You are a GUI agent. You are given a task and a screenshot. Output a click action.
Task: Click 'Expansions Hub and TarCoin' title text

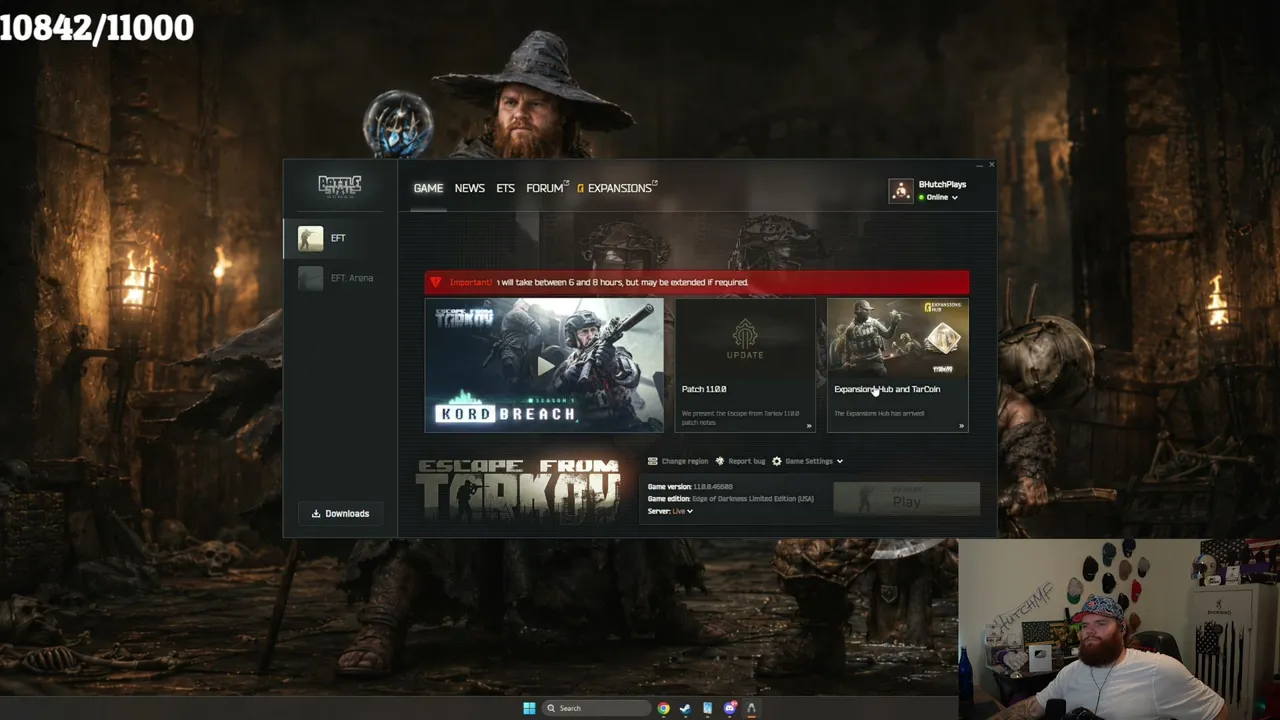click(x=887, y=389)
